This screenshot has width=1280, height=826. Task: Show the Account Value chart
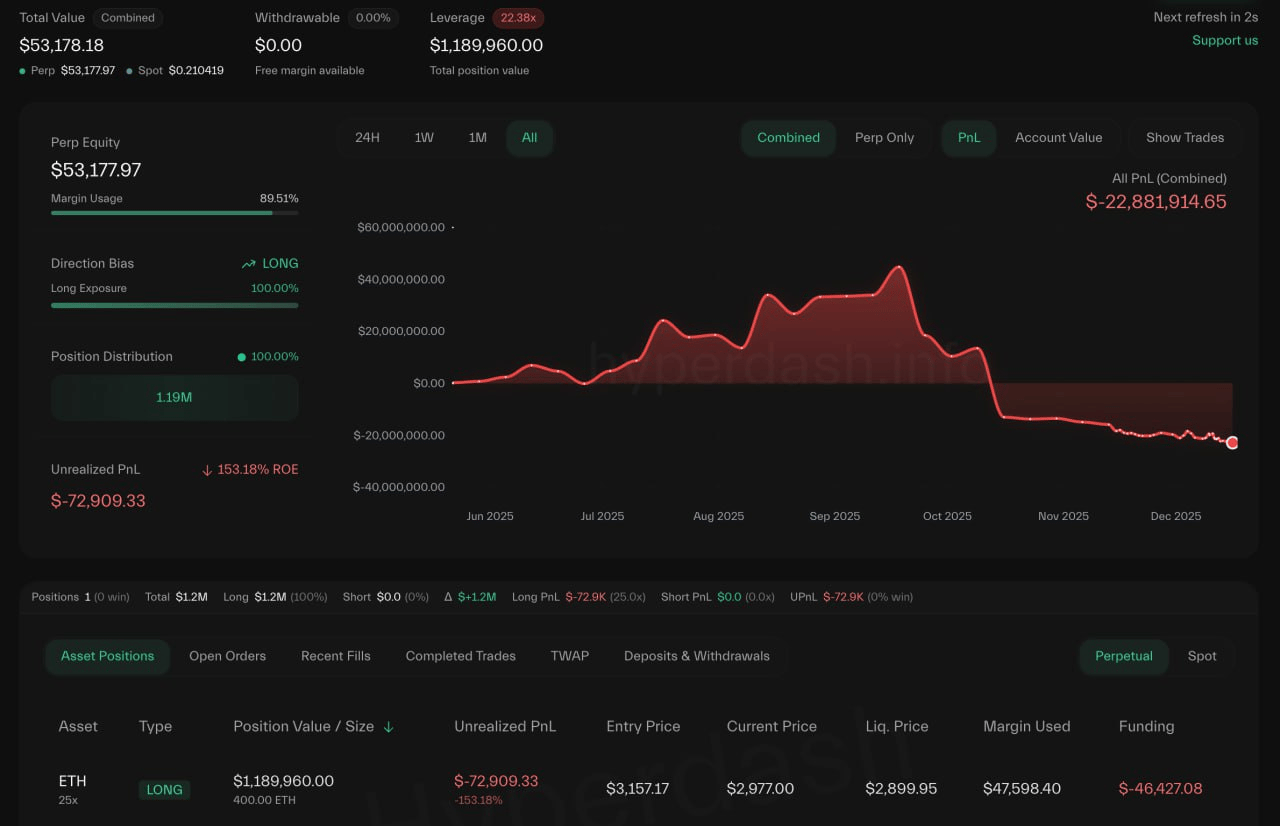tap(1059, 138)
